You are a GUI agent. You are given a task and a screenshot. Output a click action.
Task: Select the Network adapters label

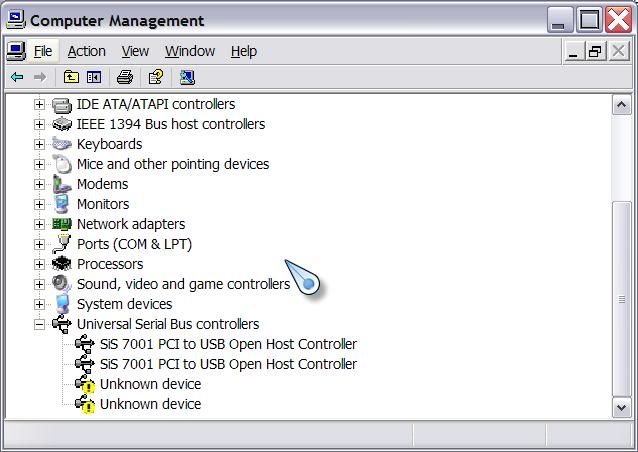point(131,224)
